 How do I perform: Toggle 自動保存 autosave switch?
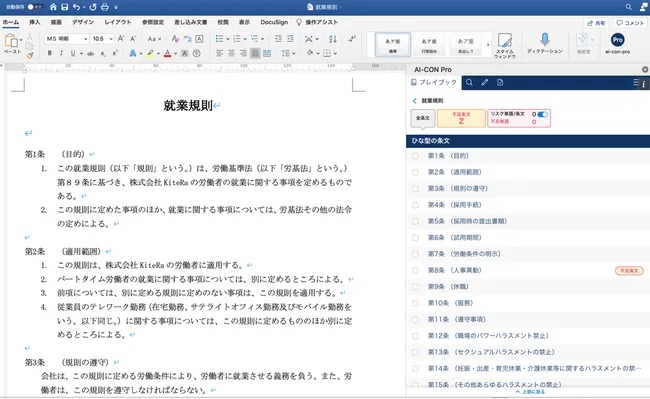click(x=34, y=7)
